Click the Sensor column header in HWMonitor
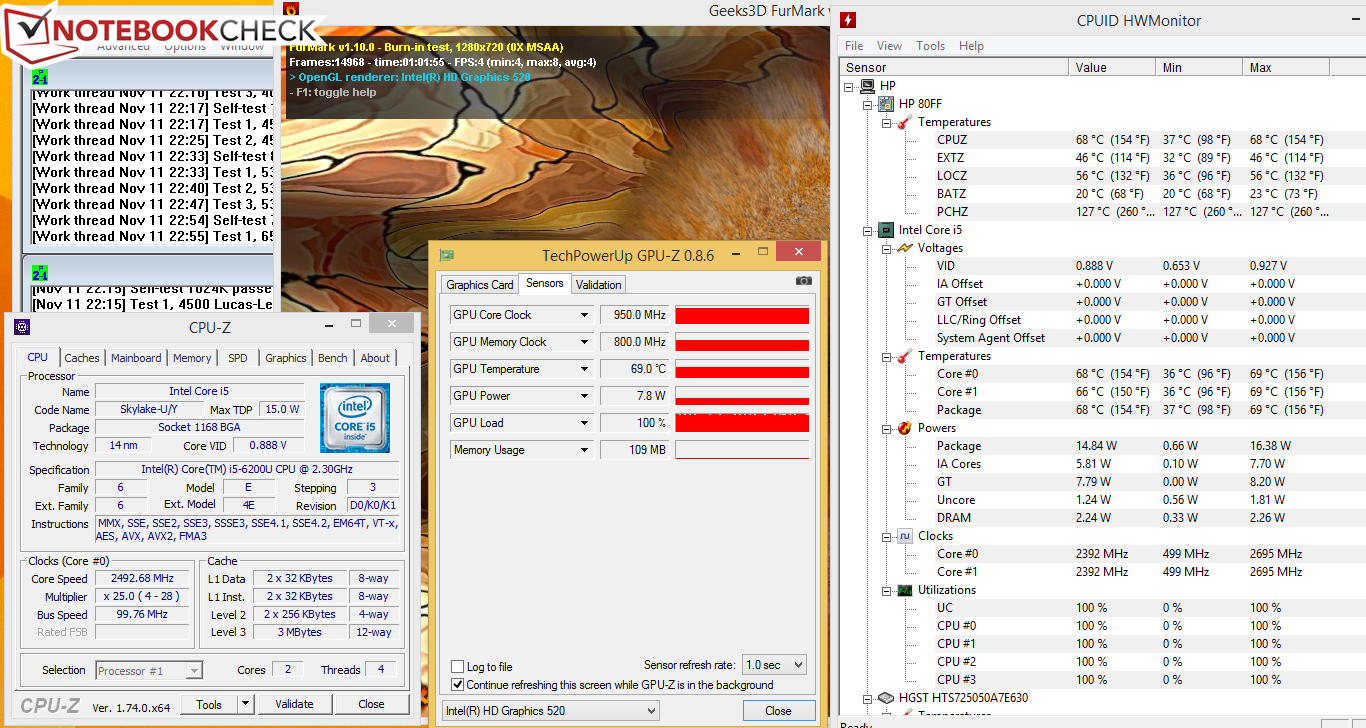Image resolution: width=1366 pixels, height=728 pixels. pyautogui.click(x=954, y=67)
